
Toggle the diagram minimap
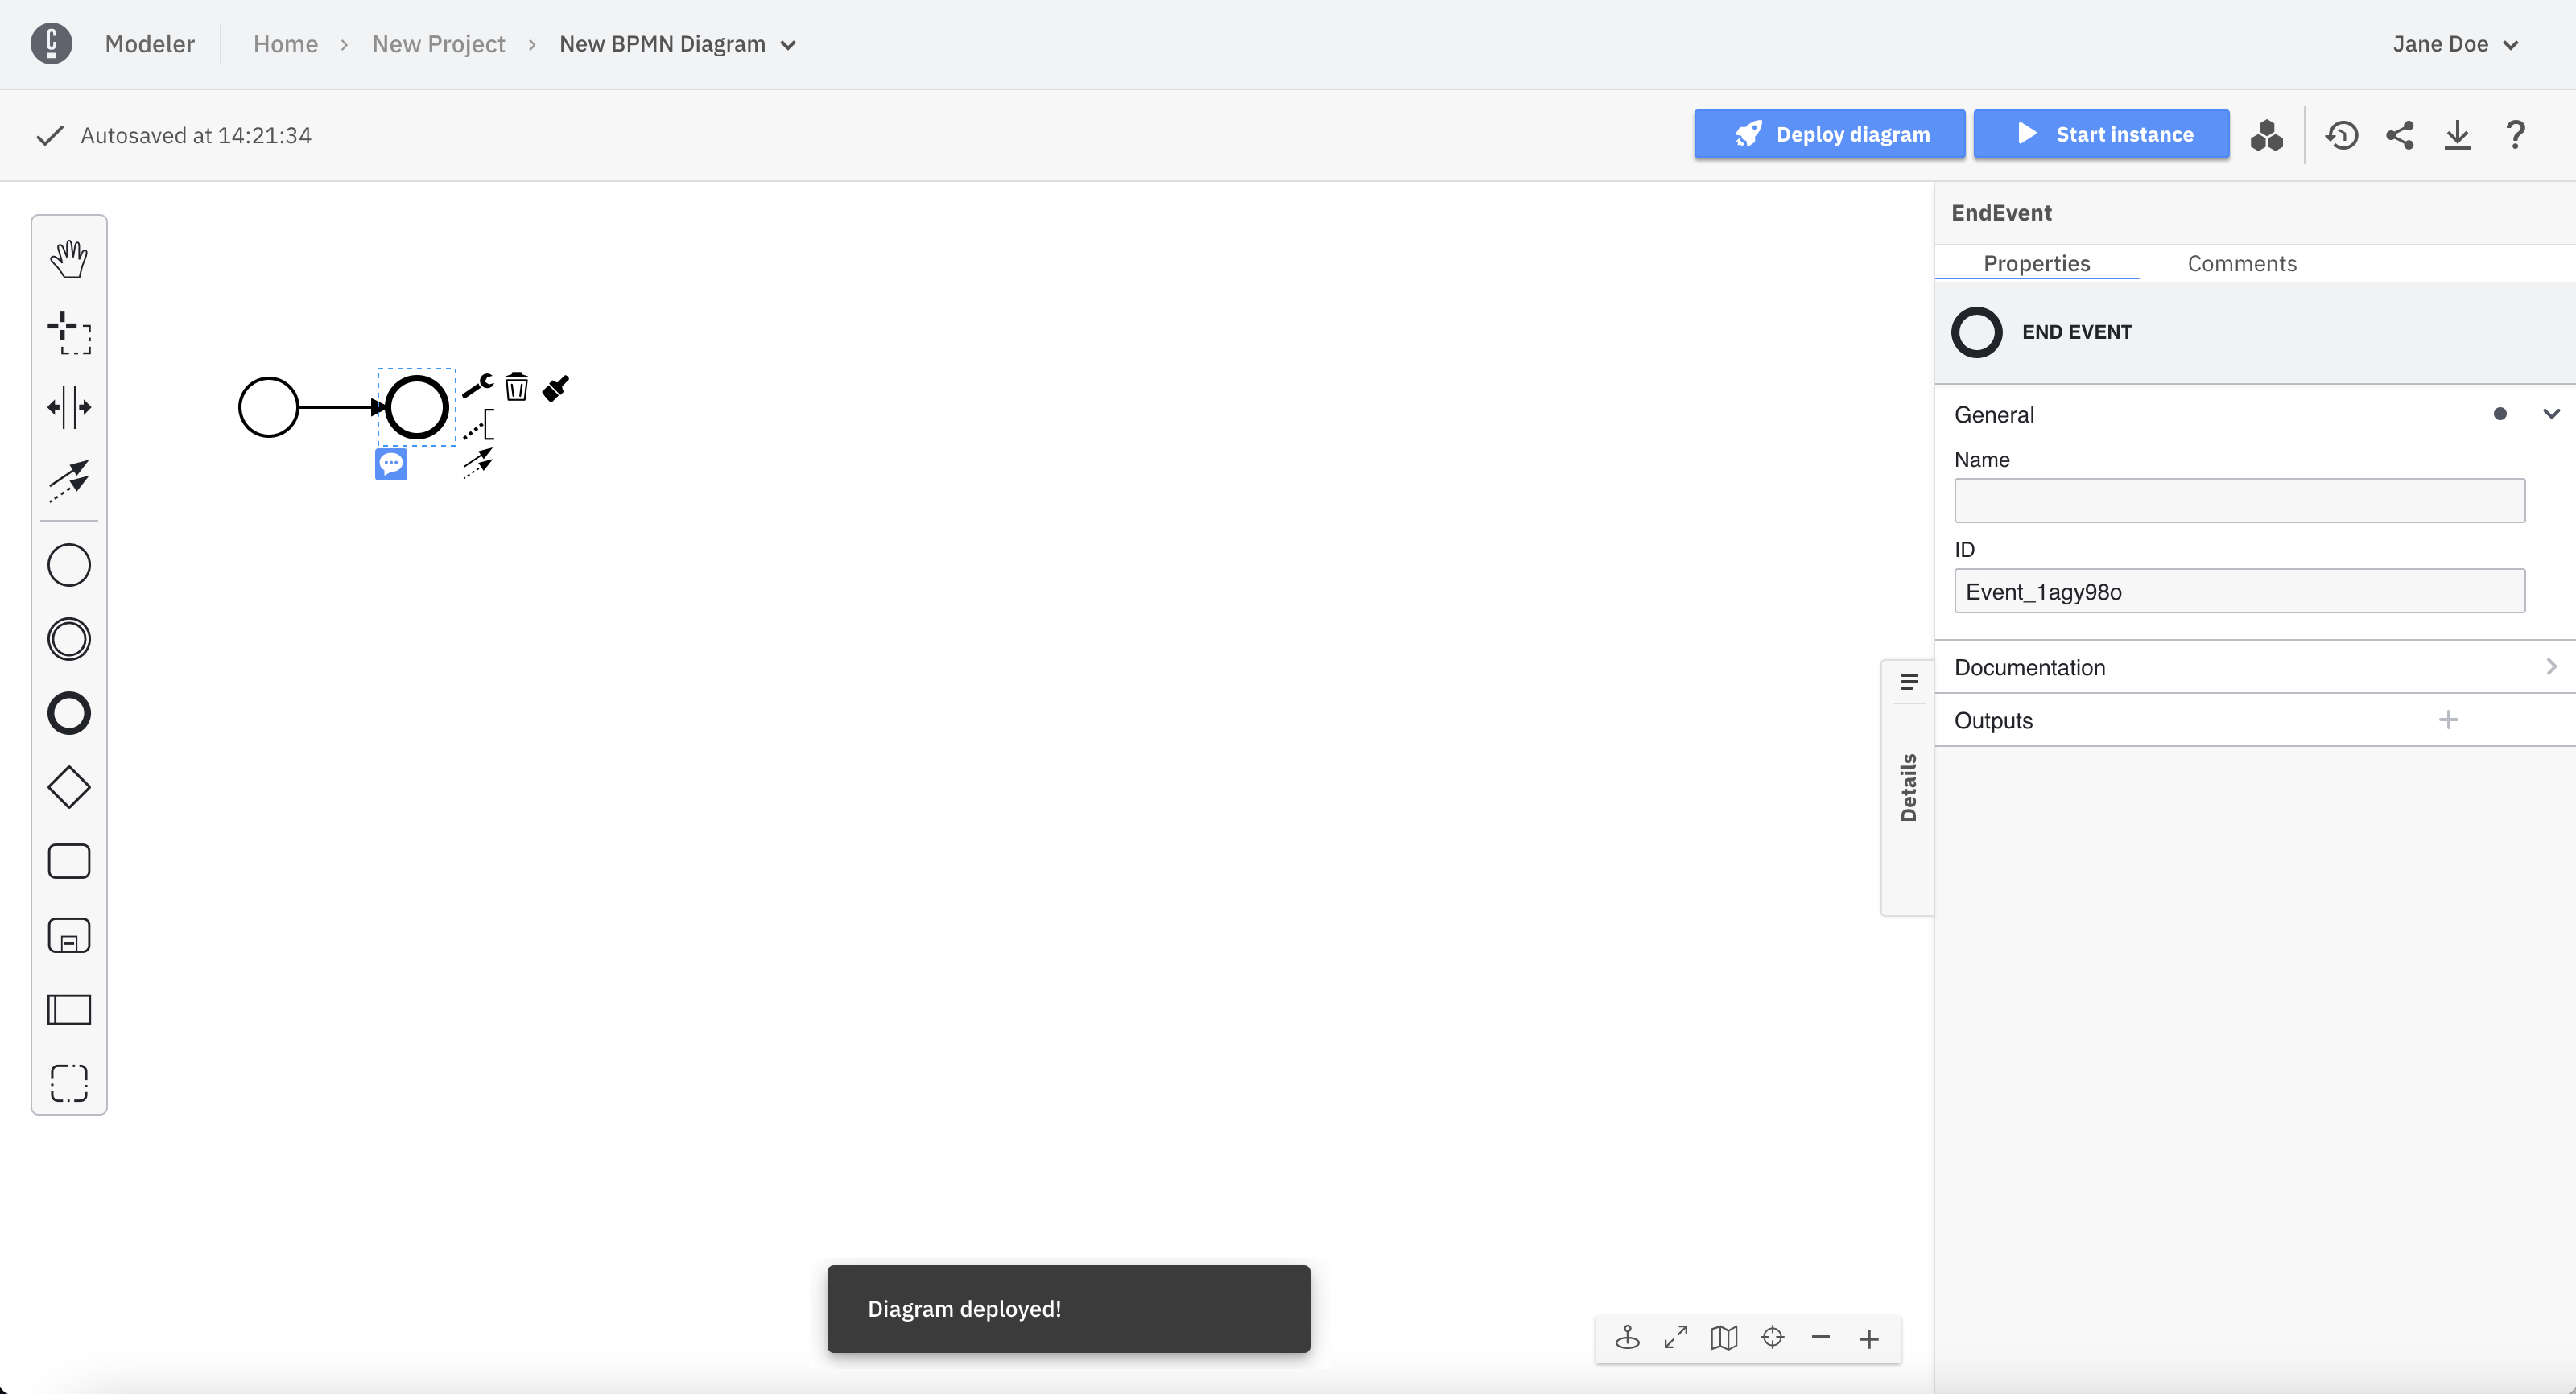pyautogui.click(x=1722, y=1338)
